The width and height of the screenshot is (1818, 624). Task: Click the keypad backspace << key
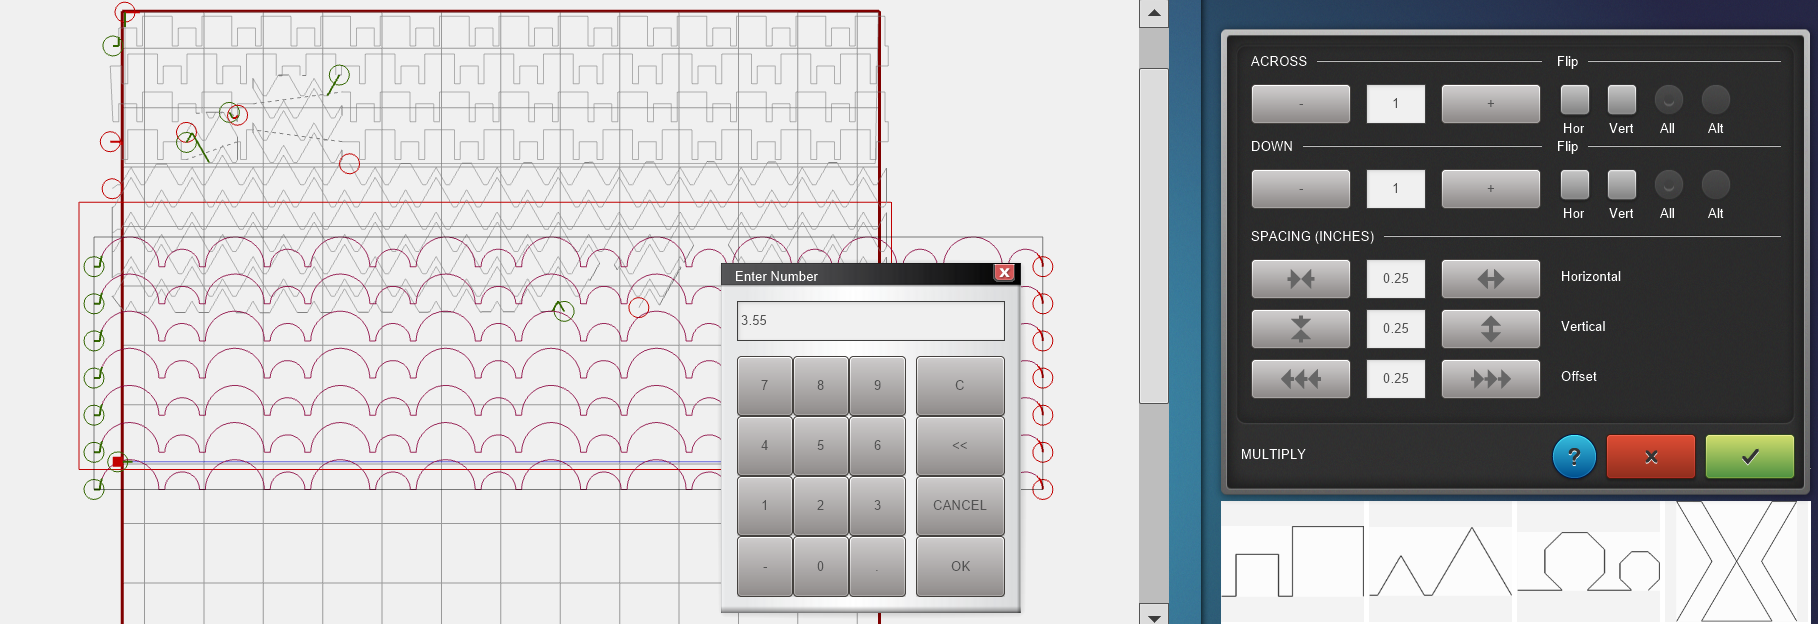coord(959,446)
